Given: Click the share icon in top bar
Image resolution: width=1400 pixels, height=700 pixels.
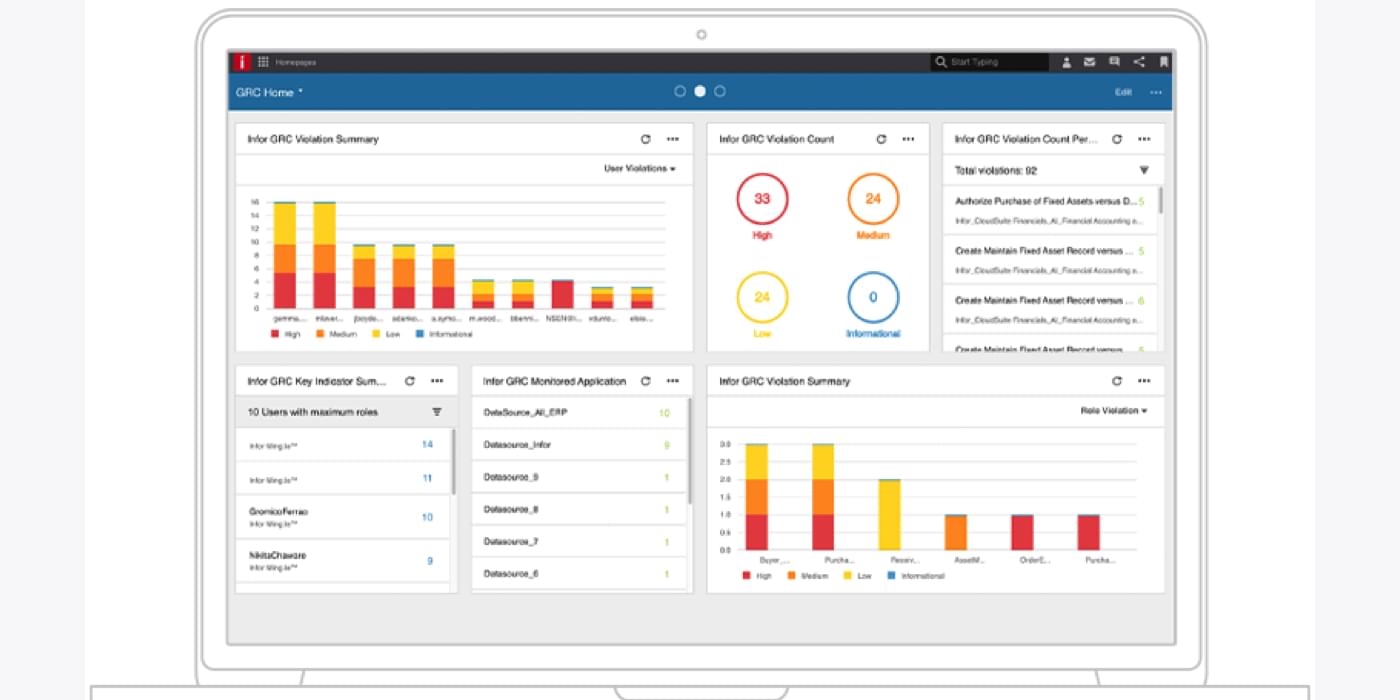Looking at the screenshot, I should click(1139, 62).
